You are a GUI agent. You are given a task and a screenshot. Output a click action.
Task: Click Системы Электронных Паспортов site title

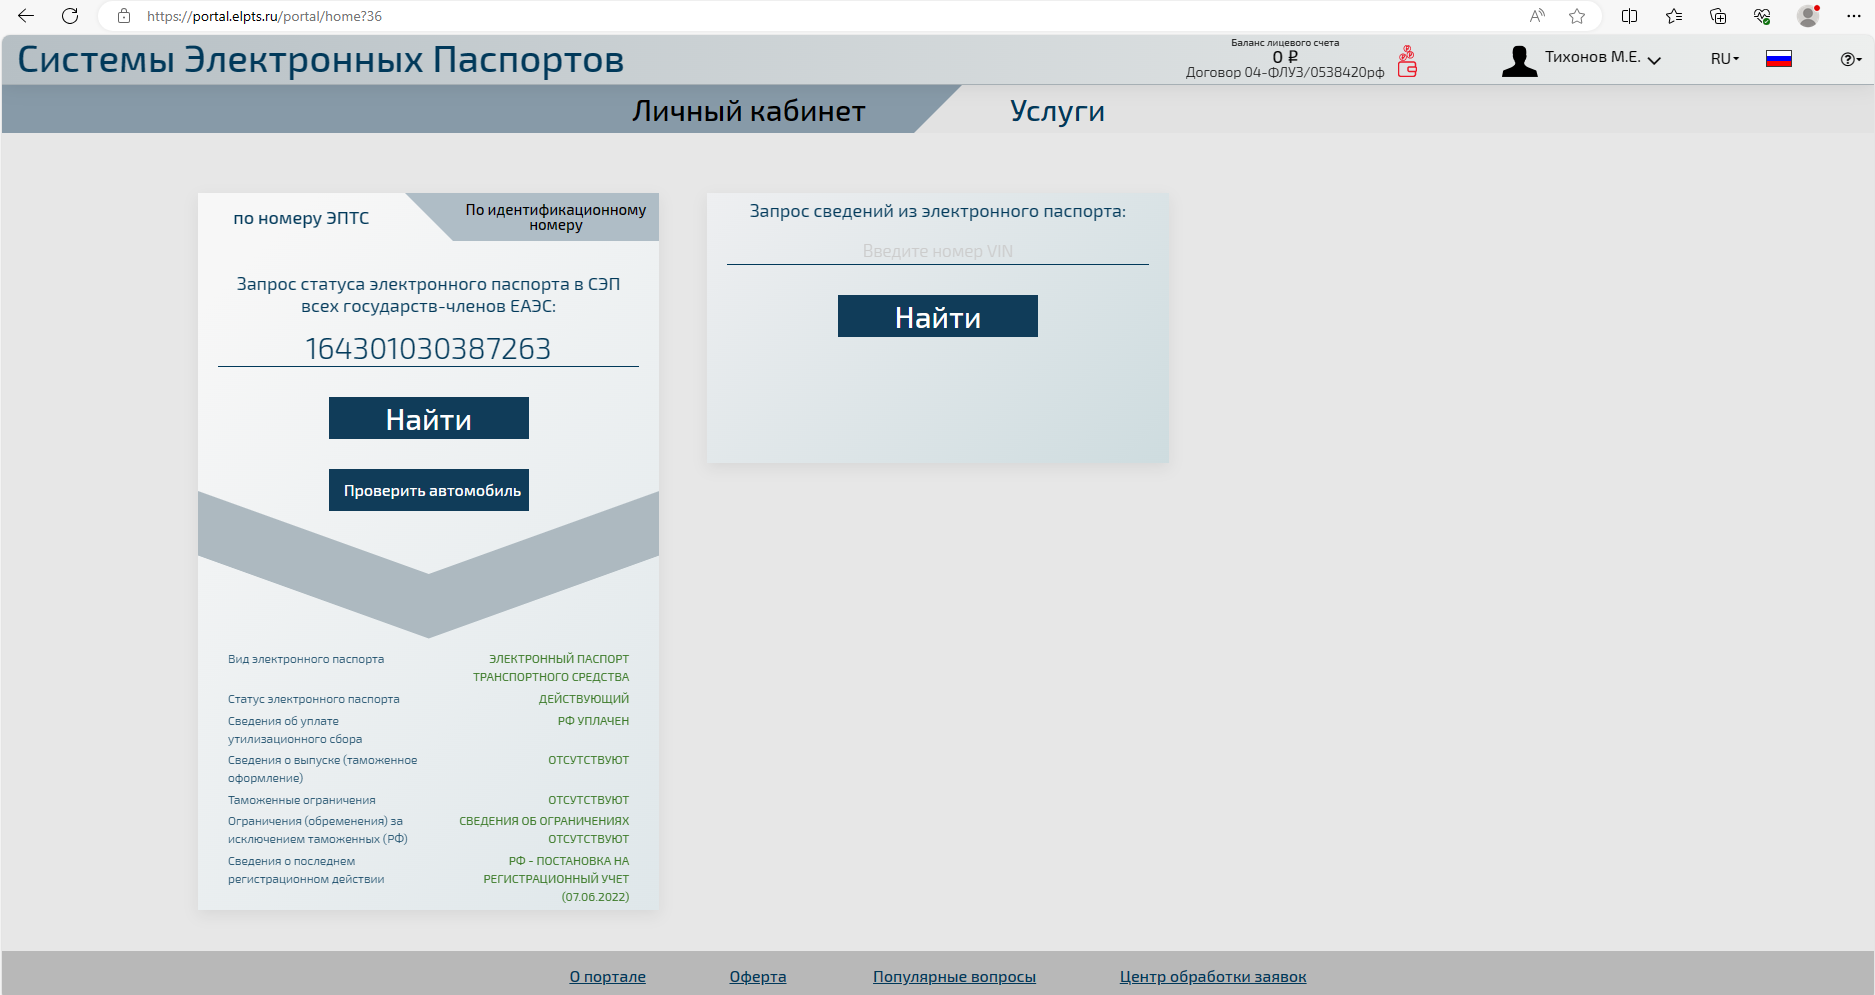321,60
